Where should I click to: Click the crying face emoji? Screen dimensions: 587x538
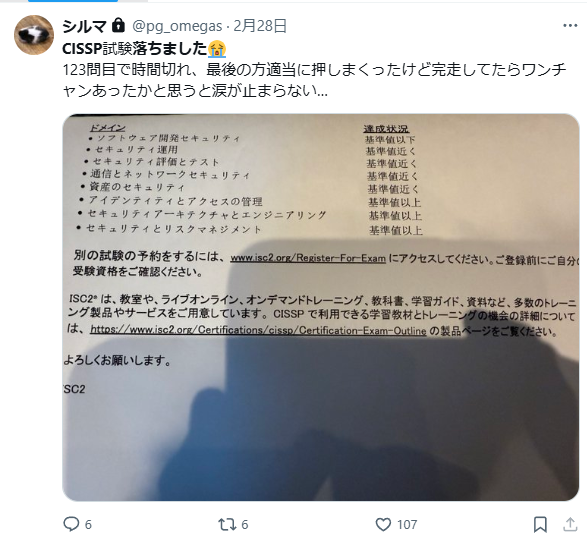[217, 49]
